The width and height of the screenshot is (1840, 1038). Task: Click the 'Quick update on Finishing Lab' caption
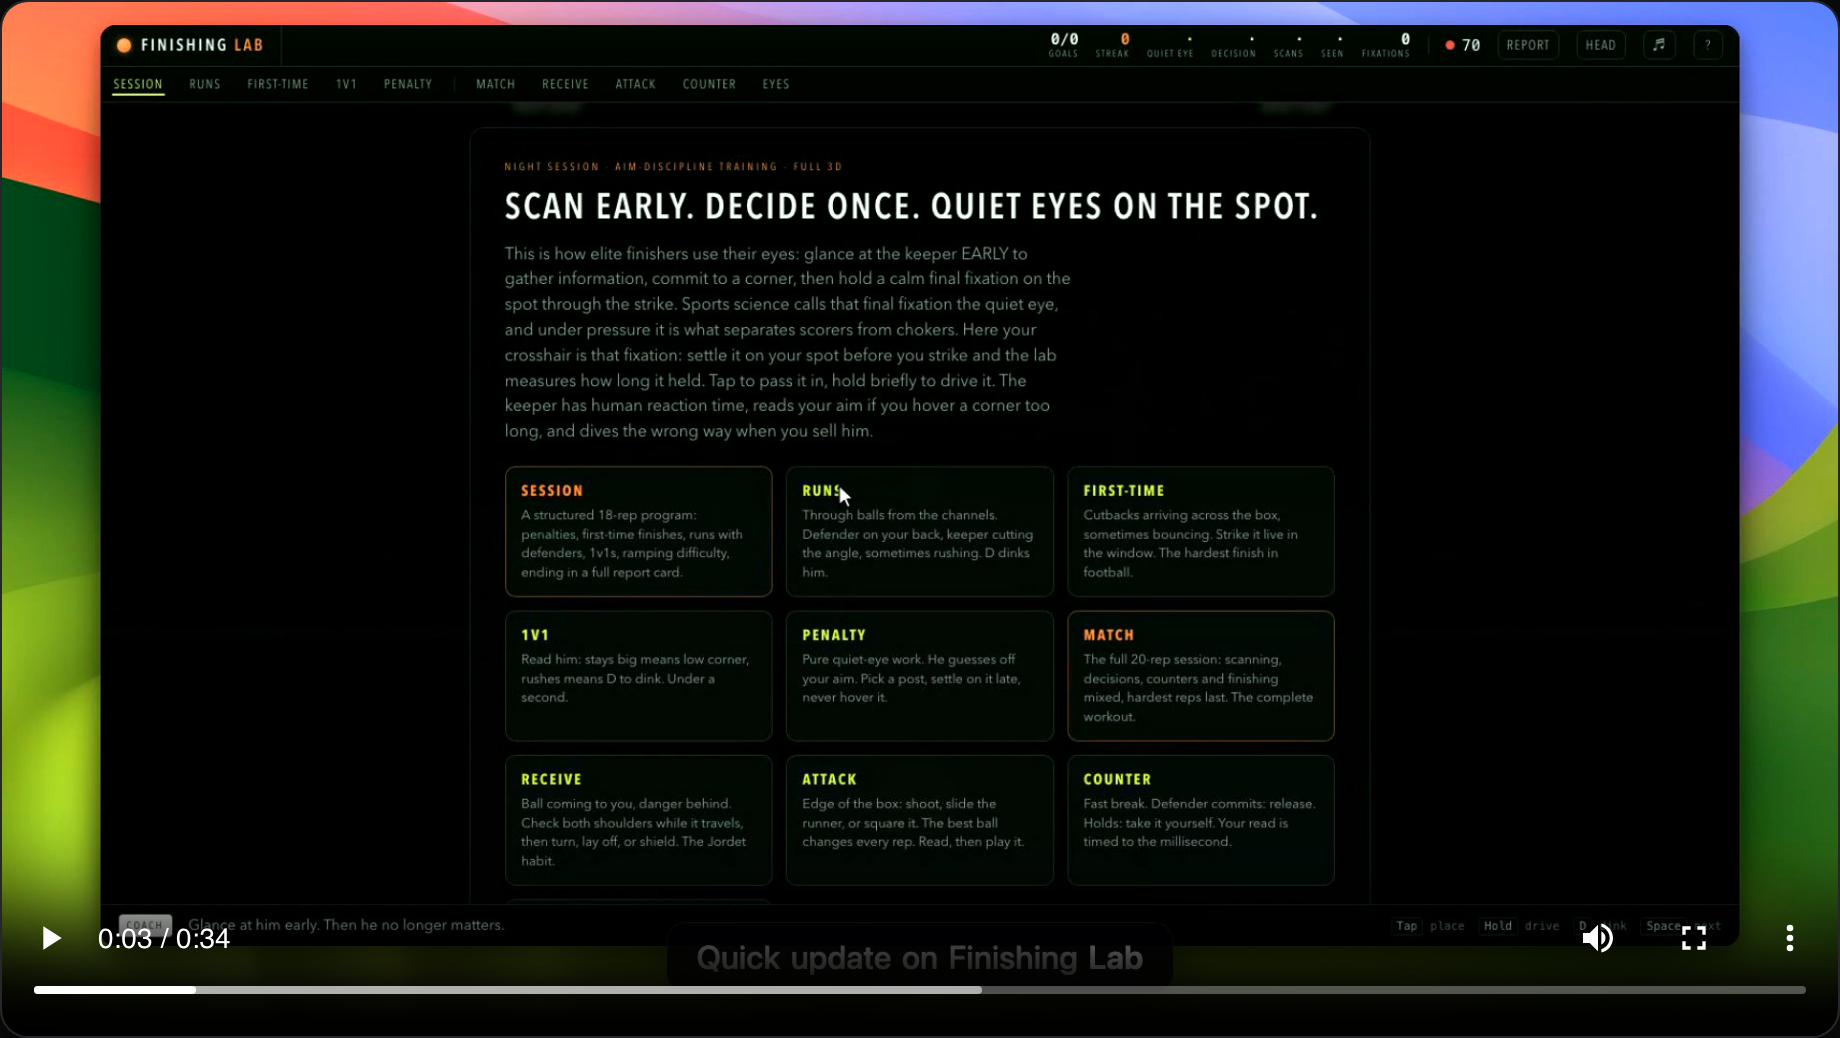coord(919,958)
